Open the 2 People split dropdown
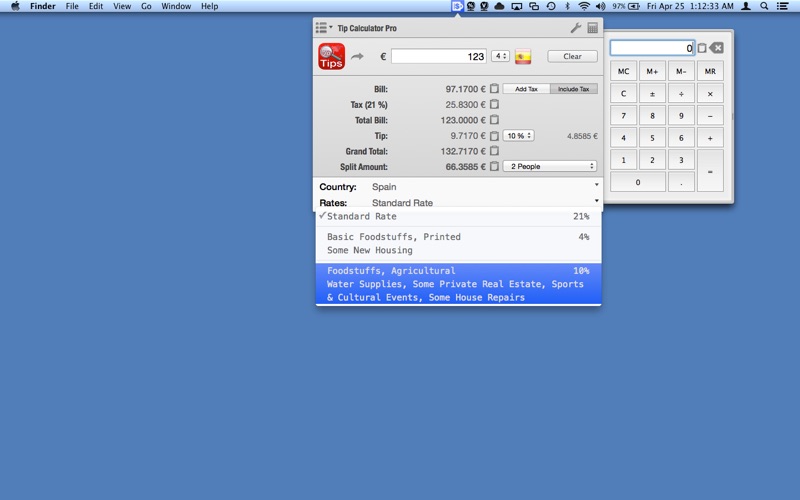Viewport: 800px width, 500px height. pyautogui.click(x=550, y=166)
